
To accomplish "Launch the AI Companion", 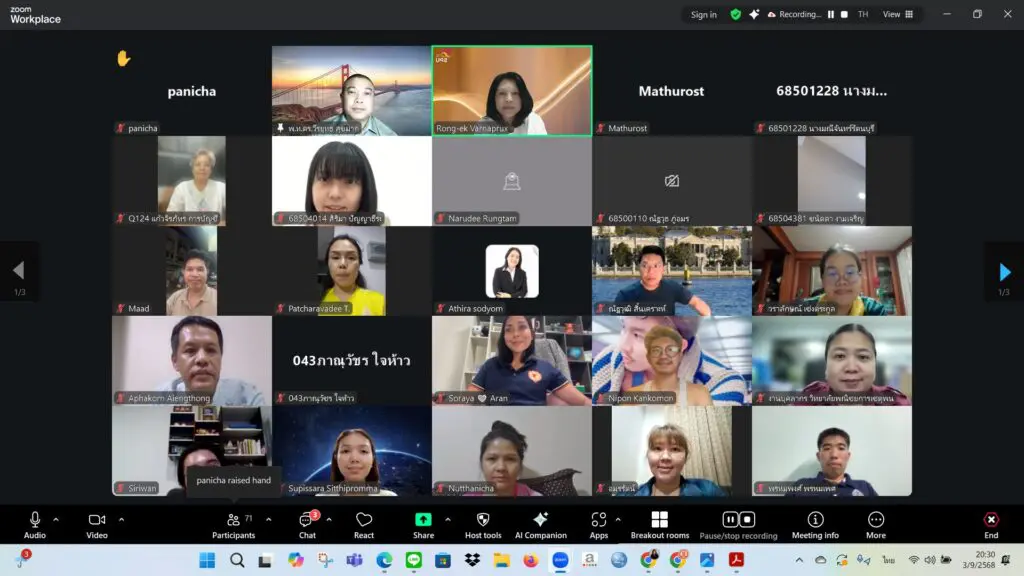I will click(540, 524).
